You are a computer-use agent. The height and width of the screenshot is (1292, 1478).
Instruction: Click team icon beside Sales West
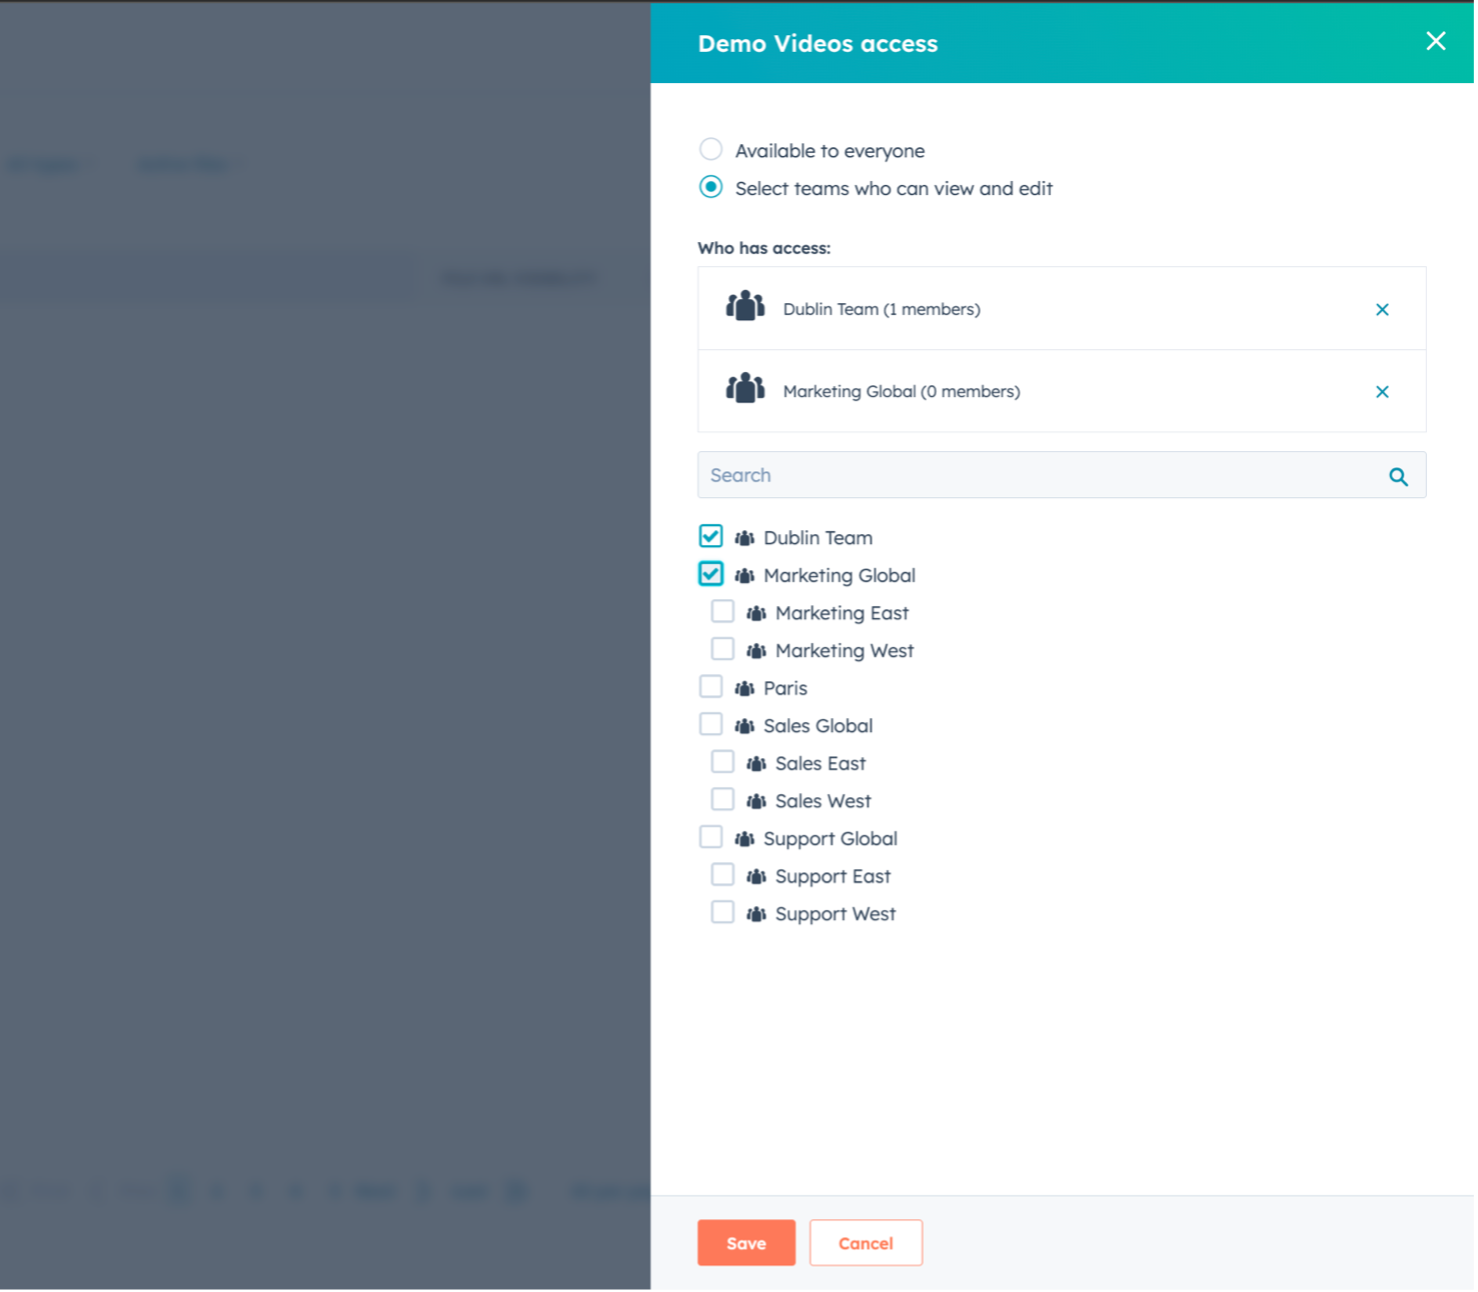coord(758,803)
